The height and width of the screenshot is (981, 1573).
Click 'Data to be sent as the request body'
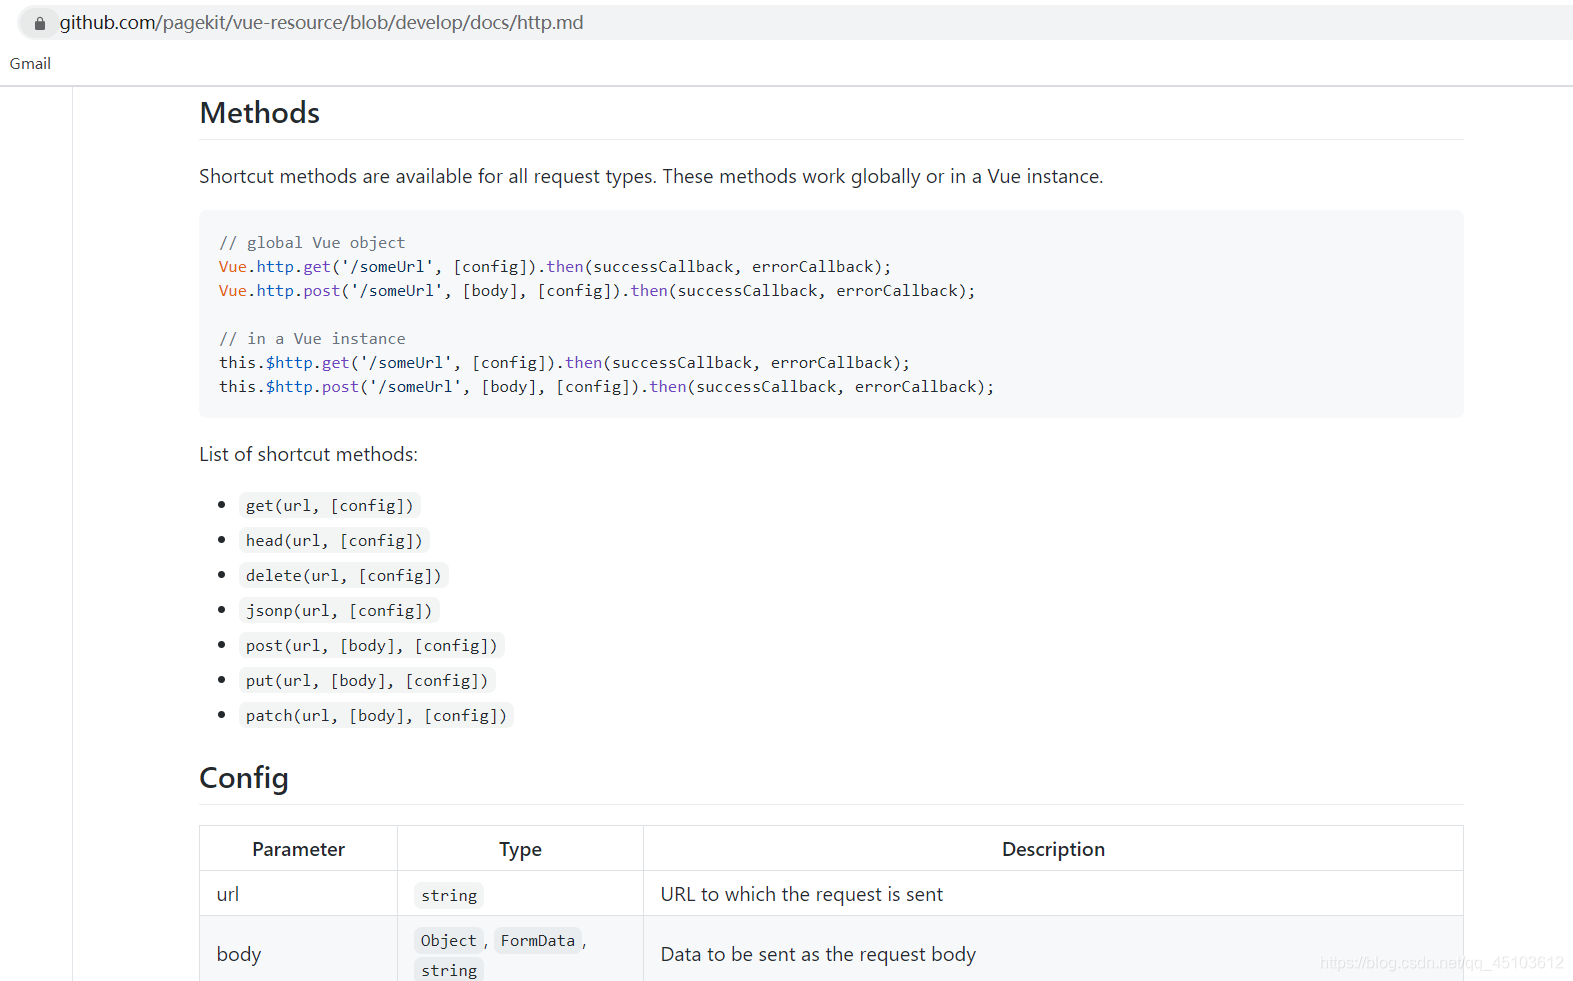tap(818, 954)
